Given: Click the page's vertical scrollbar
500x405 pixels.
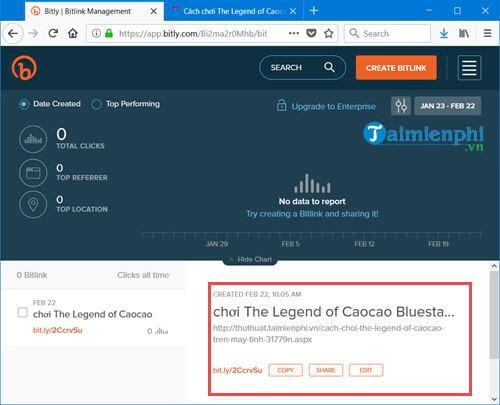Looking at the screenshot, I should [494, 314].
